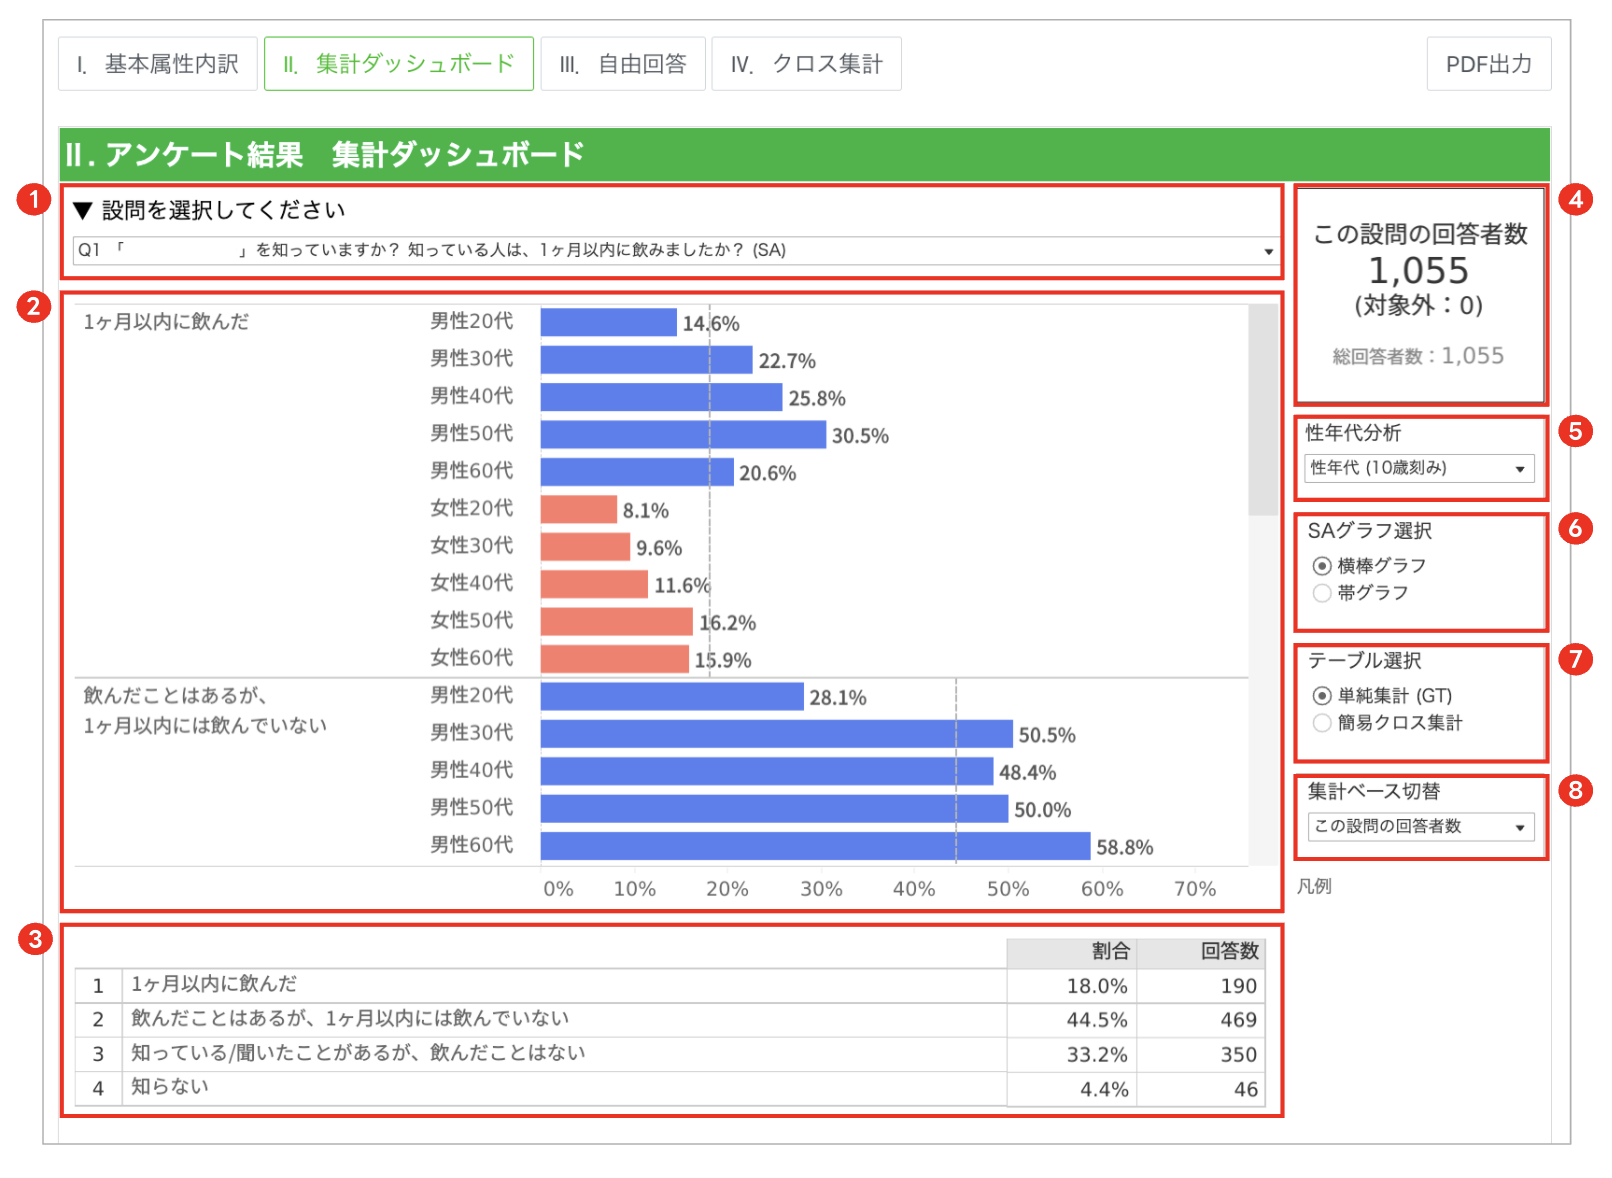Go to the 自由回答 tab

(623, 64)
